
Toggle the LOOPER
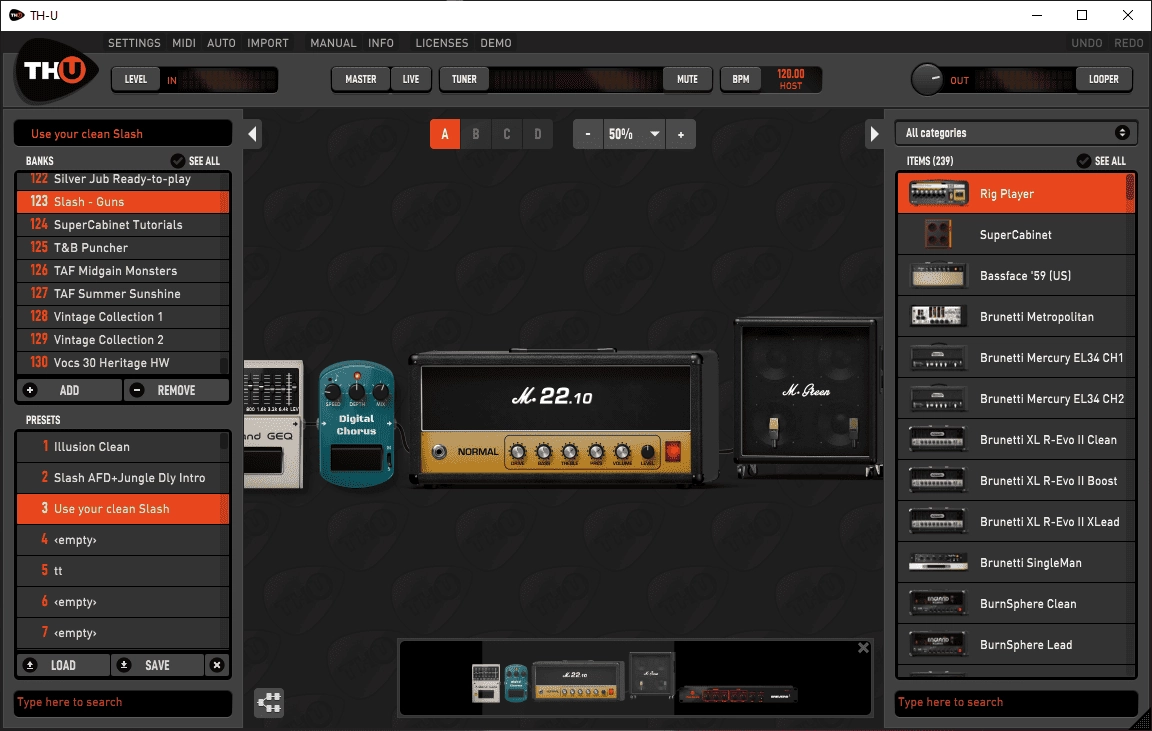pyautogui.click(x=1104, y=79)
